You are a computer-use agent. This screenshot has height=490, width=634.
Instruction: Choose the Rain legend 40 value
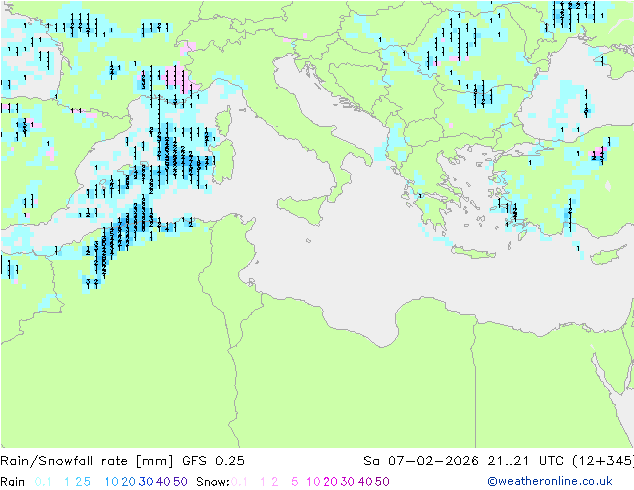(163, 482)
